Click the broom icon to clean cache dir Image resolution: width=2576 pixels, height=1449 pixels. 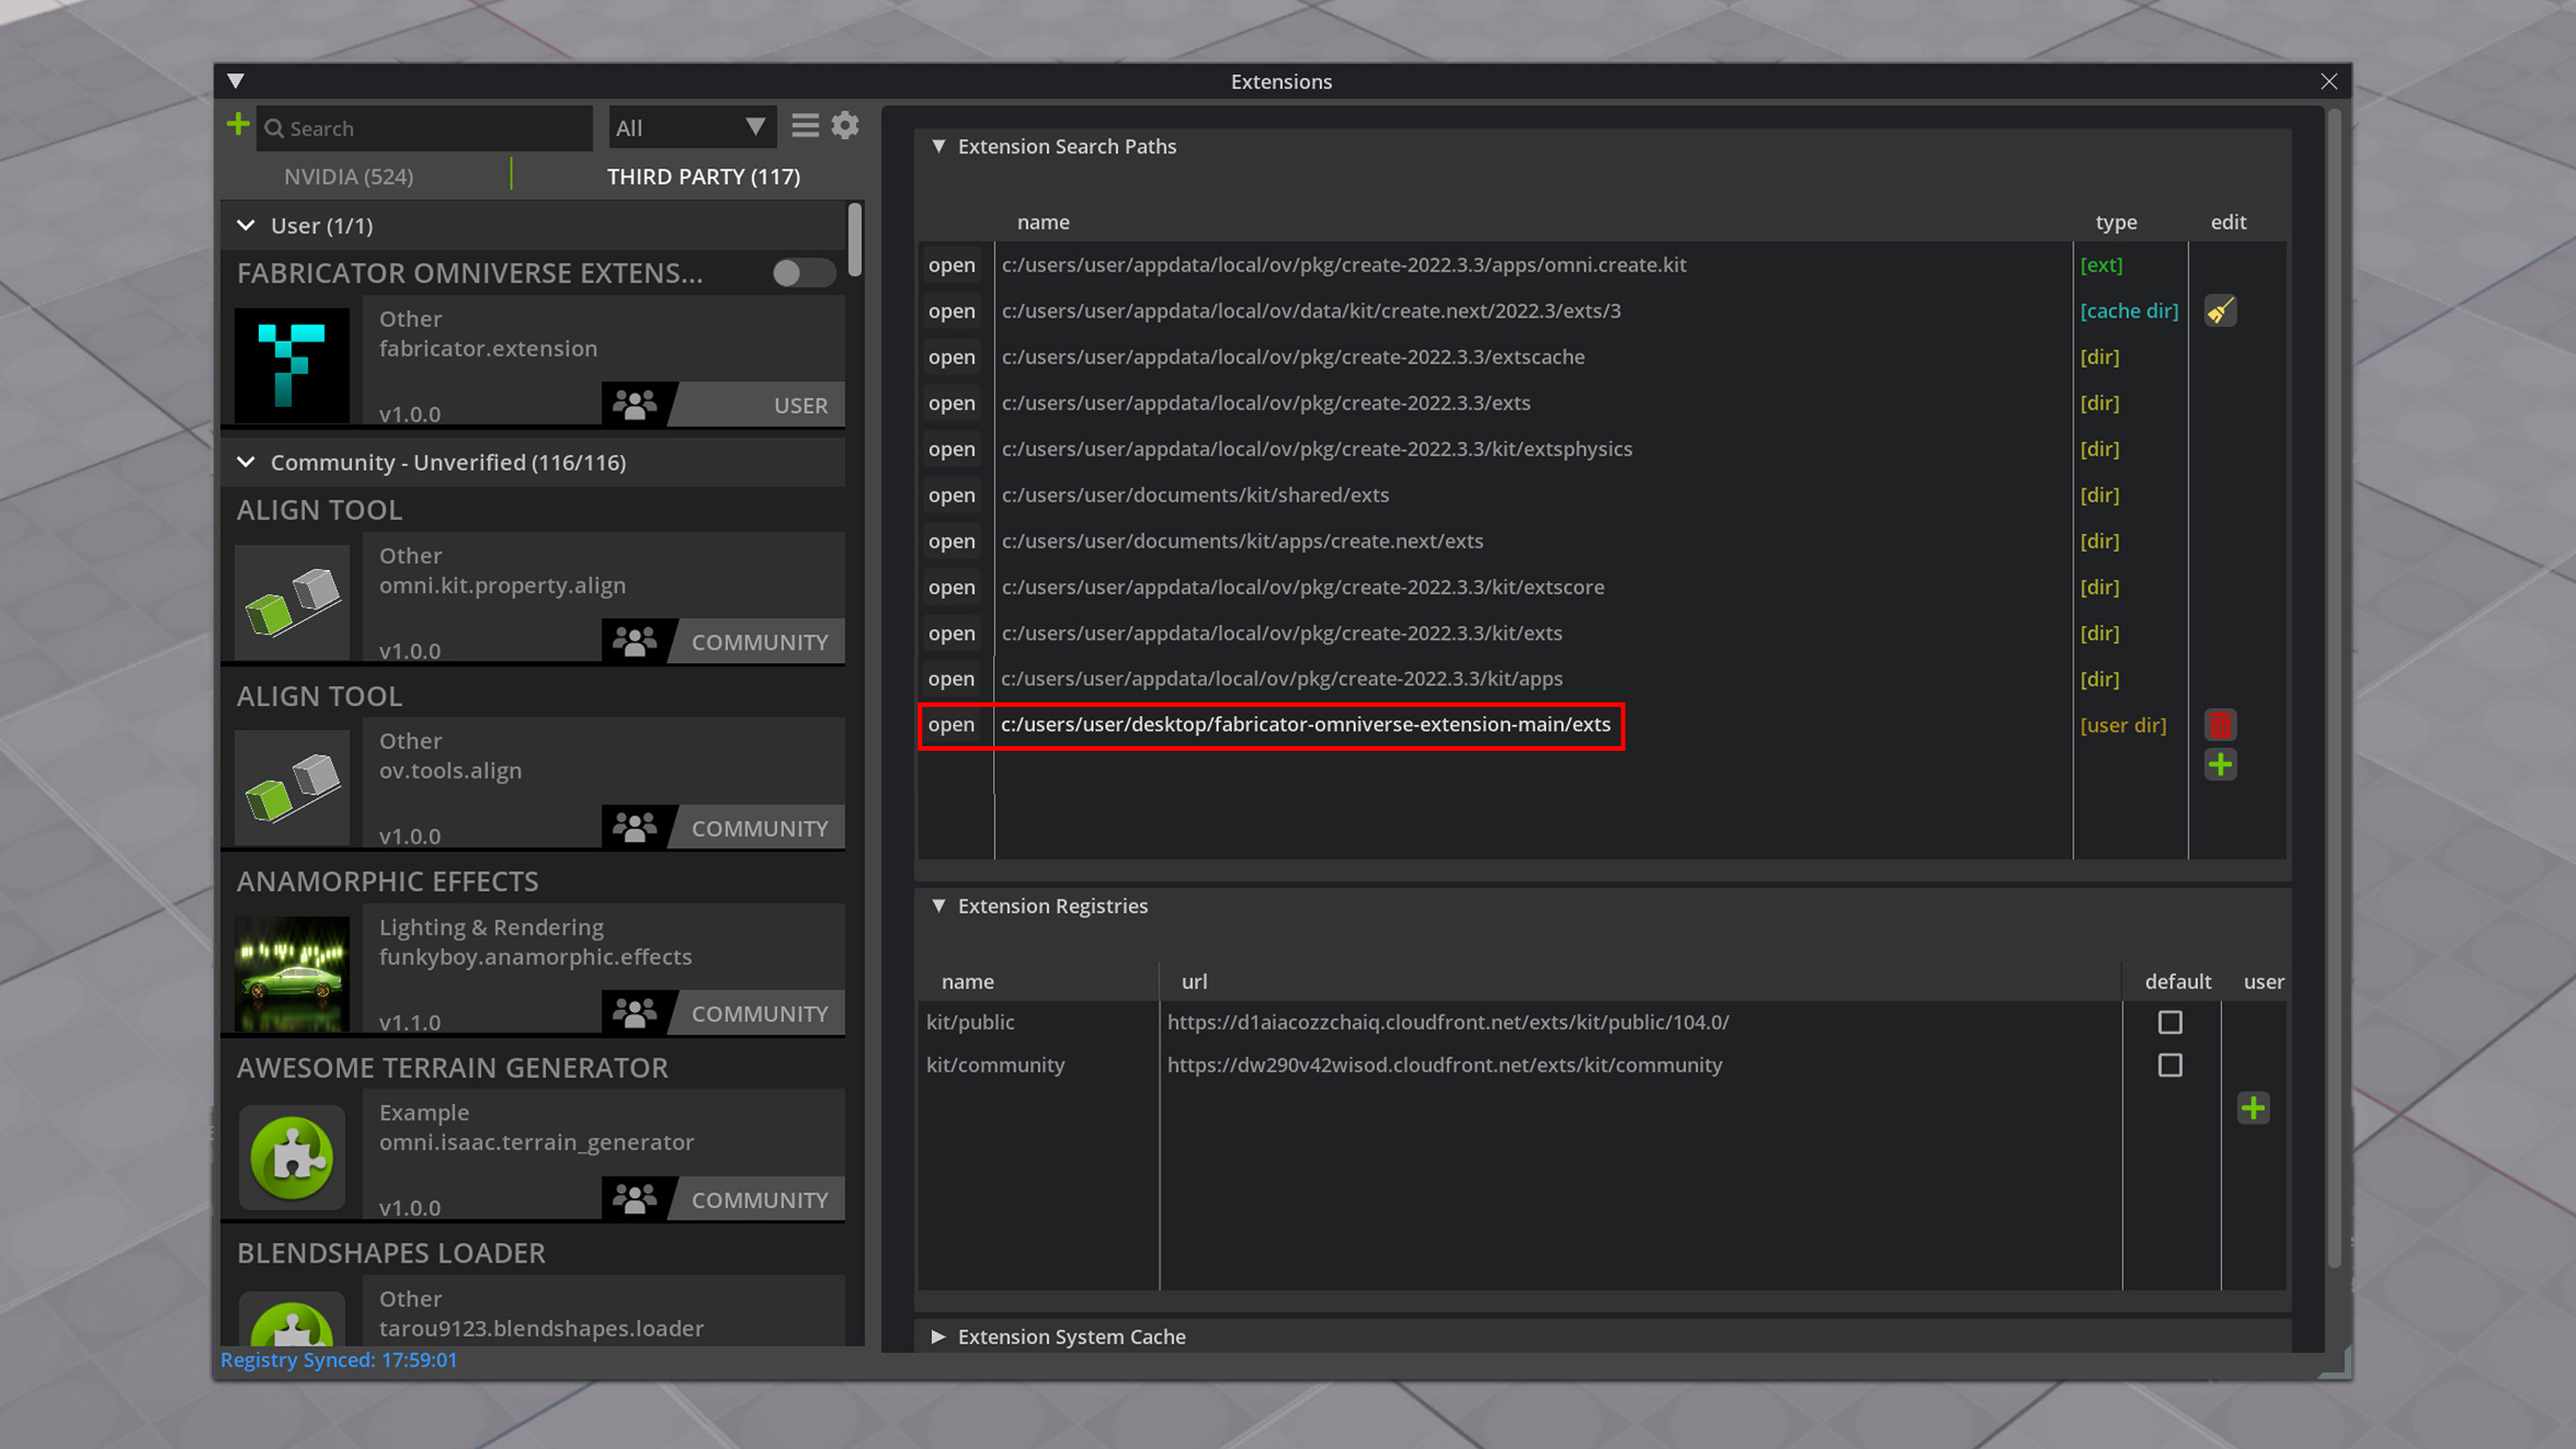[x=2220, y=311]
